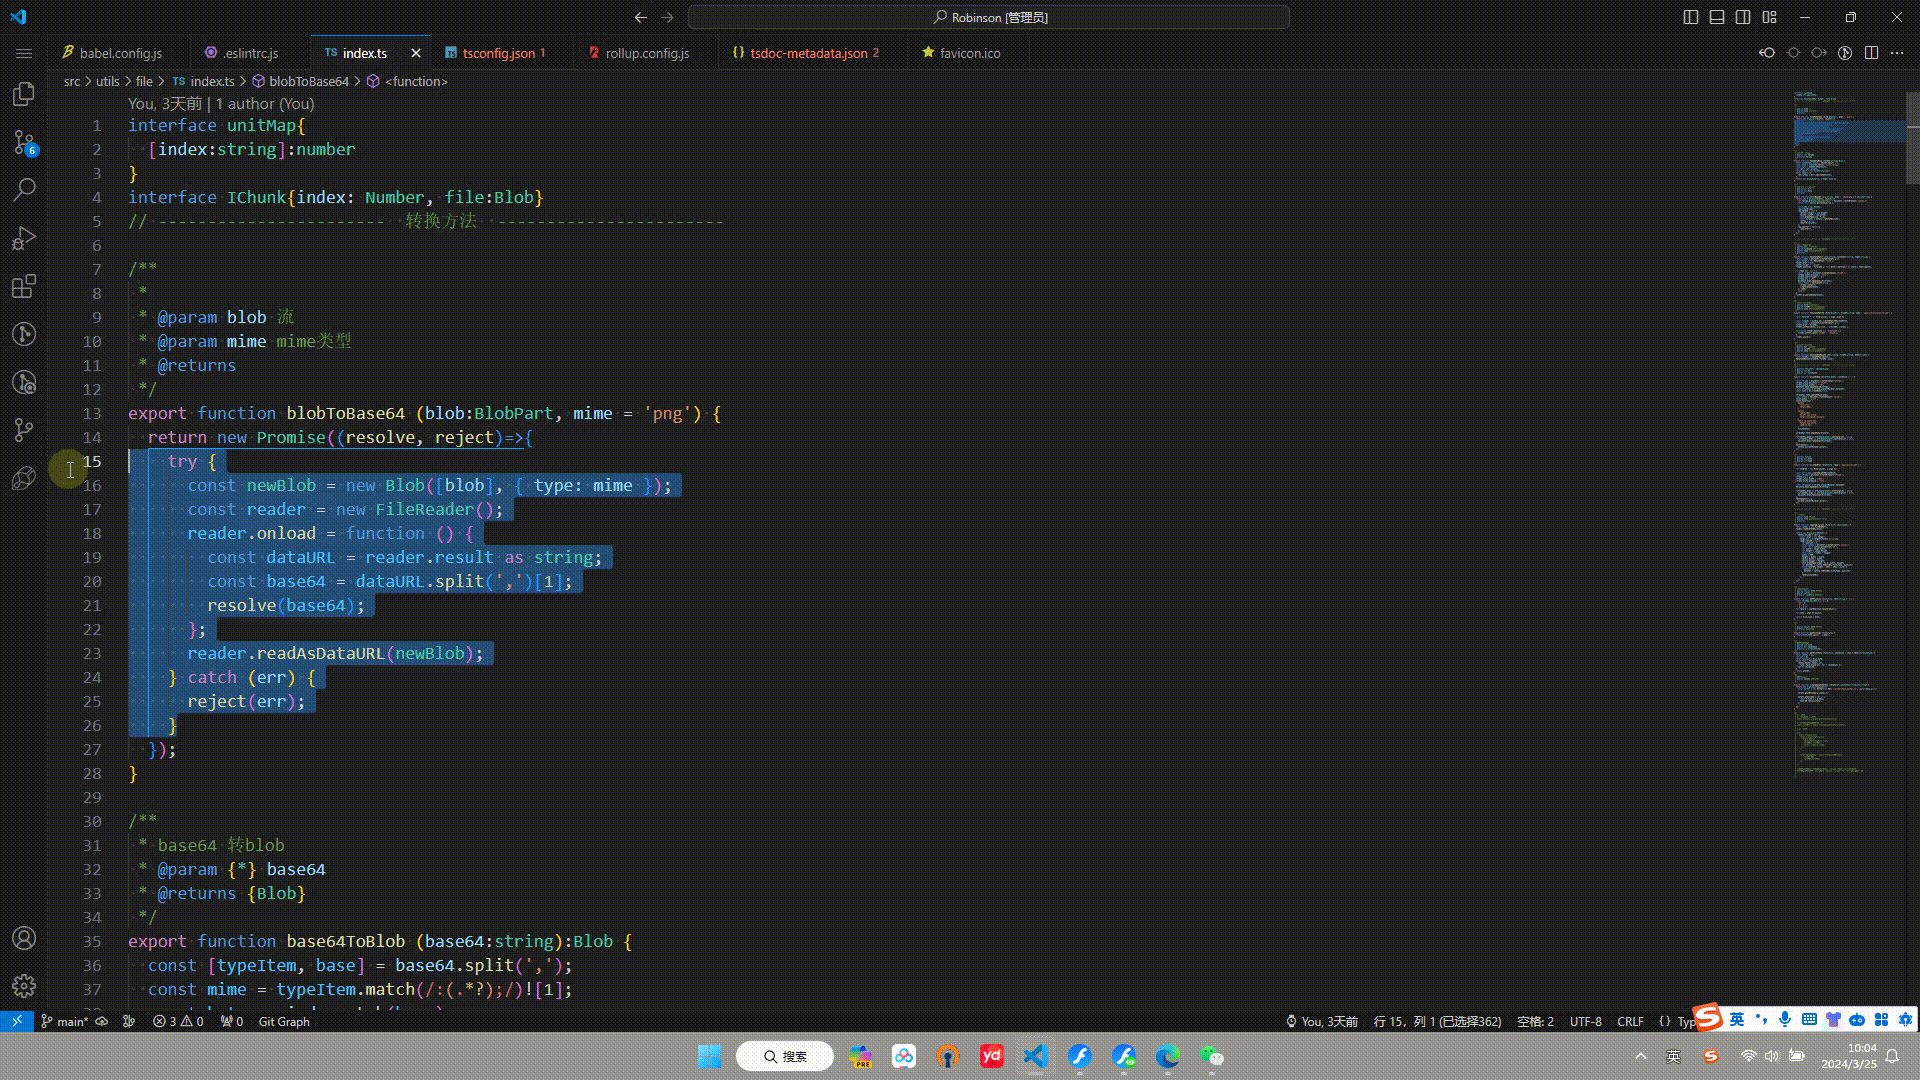Toggle the secondary sidebar visibility
1920x1080 pixels.
(1743, 17)
